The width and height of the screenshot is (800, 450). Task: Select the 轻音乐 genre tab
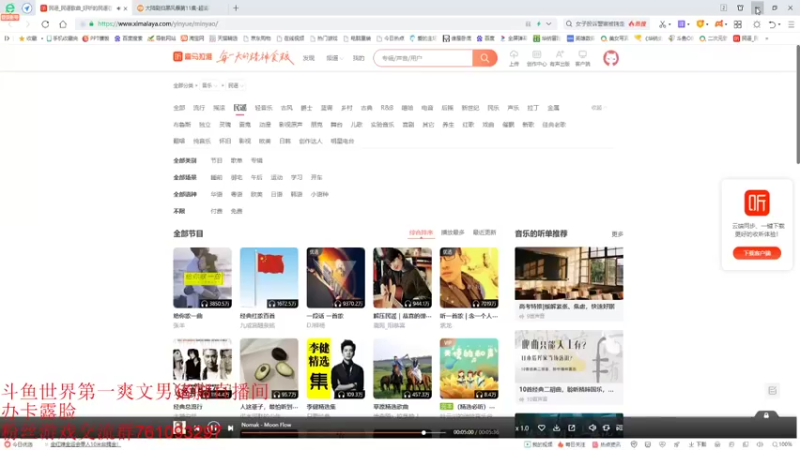point(263,108)
